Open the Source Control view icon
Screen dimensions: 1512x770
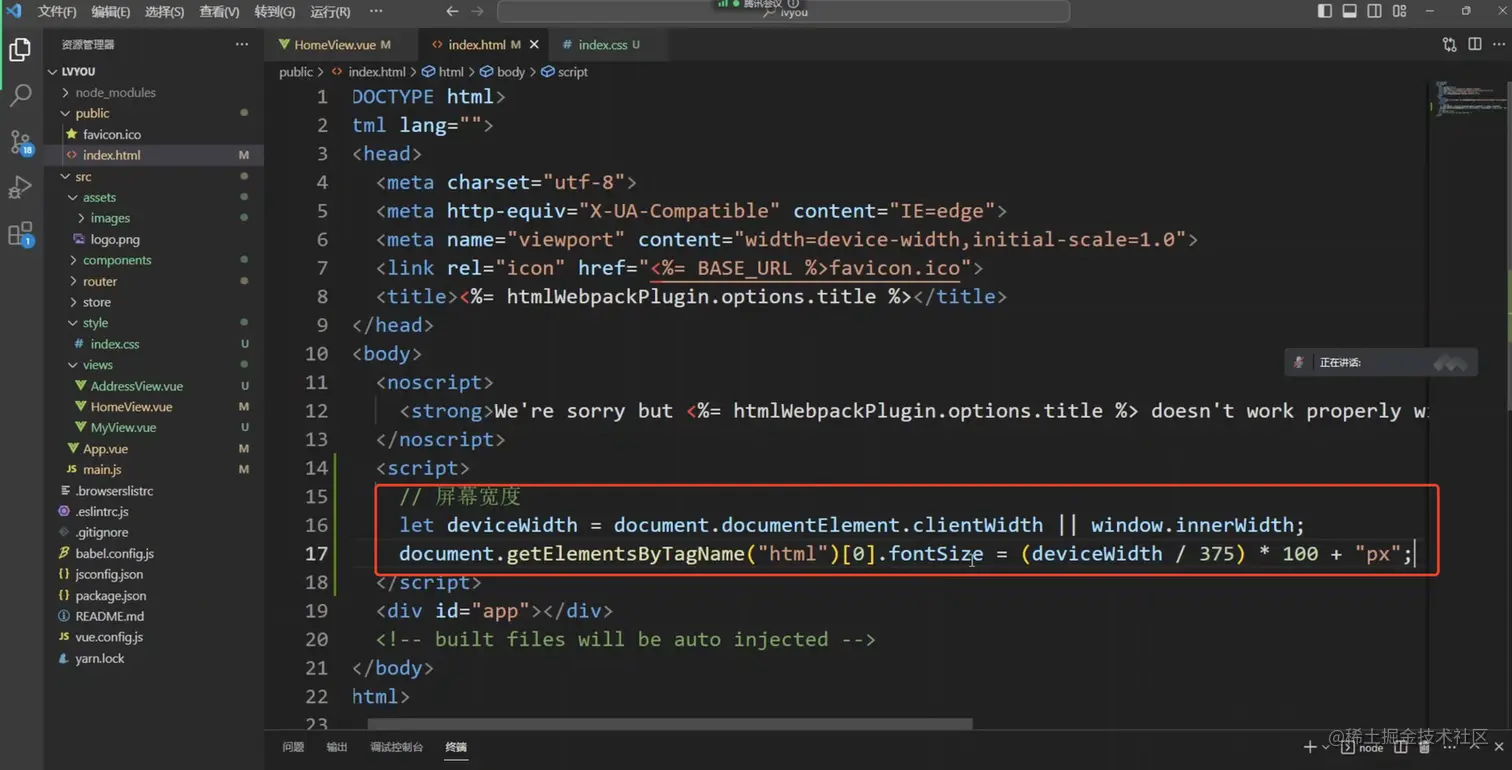20,142
